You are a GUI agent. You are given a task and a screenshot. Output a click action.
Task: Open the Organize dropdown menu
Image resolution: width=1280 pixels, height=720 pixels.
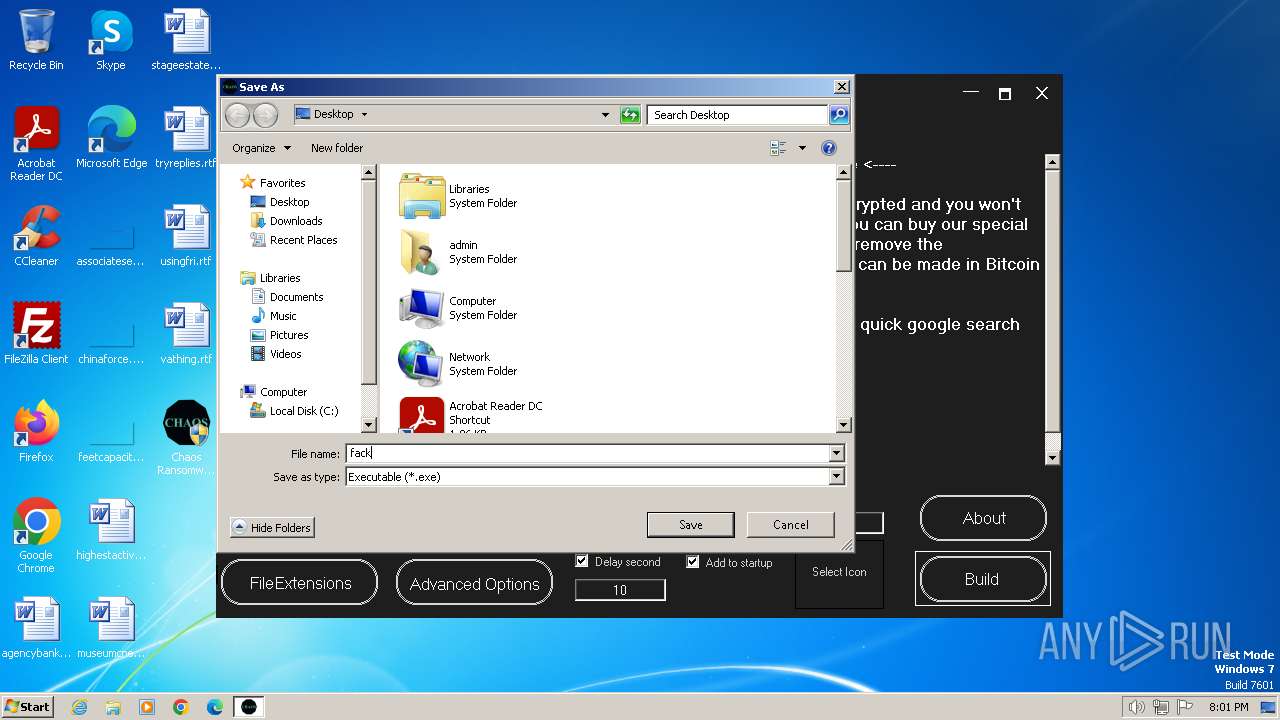point(261,148)
